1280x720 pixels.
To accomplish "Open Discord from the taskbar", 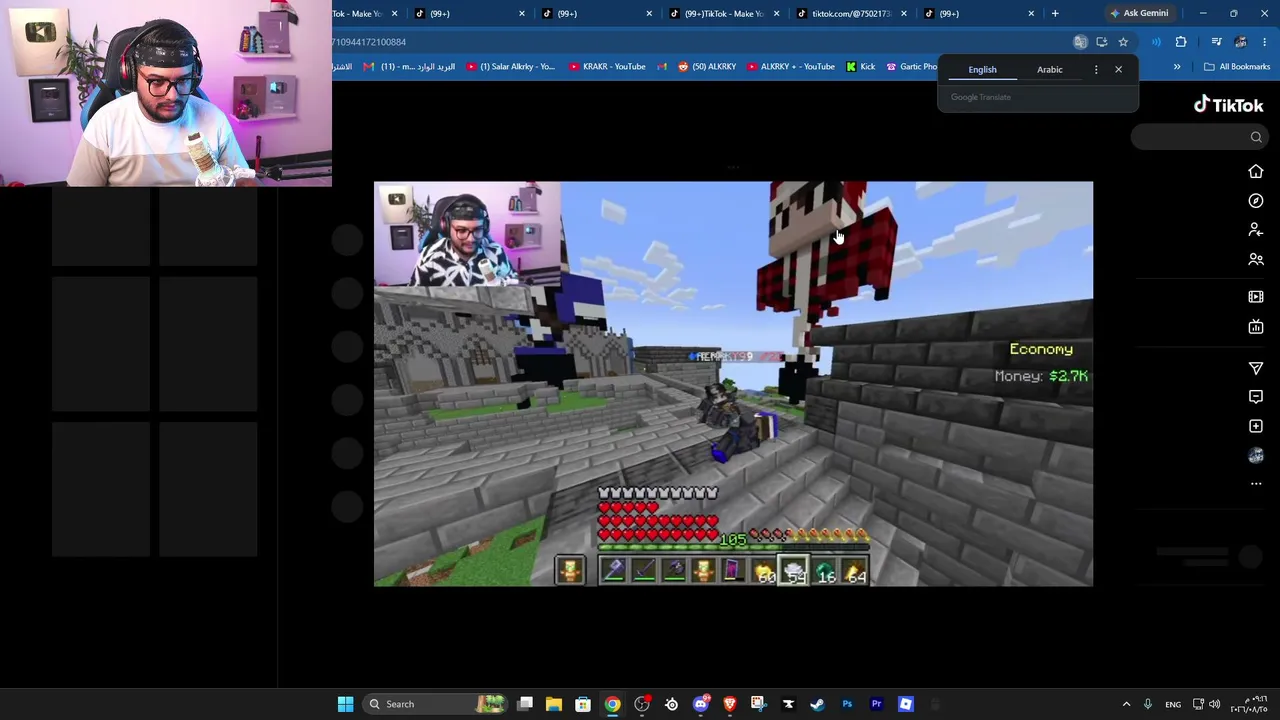I will [700, 704].
